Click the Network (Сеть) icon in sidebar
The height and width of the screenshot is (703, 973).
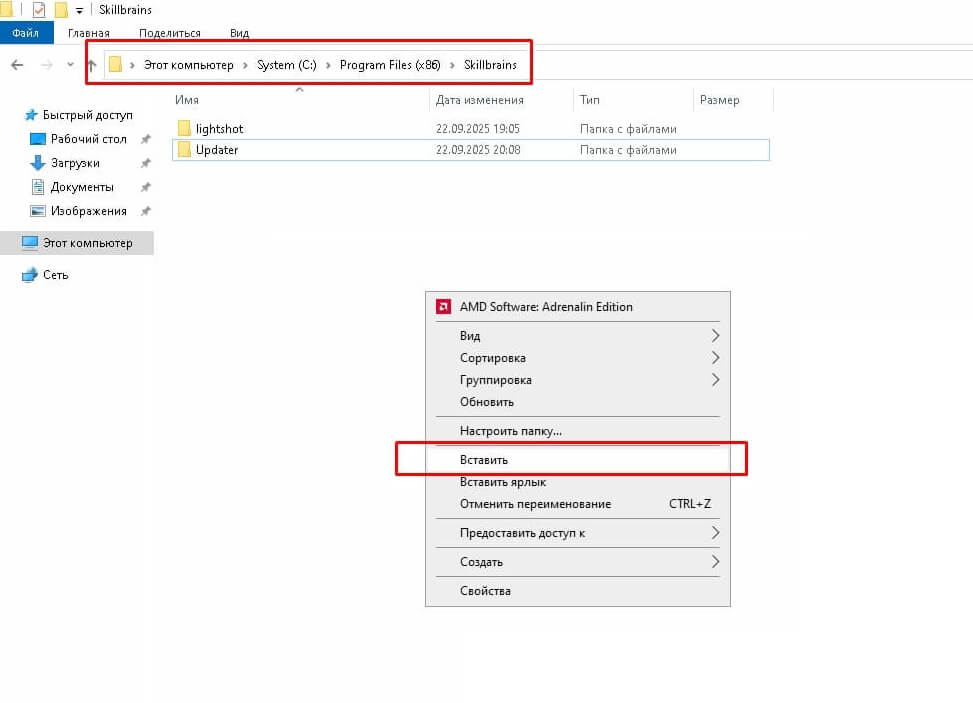[30, 275]
